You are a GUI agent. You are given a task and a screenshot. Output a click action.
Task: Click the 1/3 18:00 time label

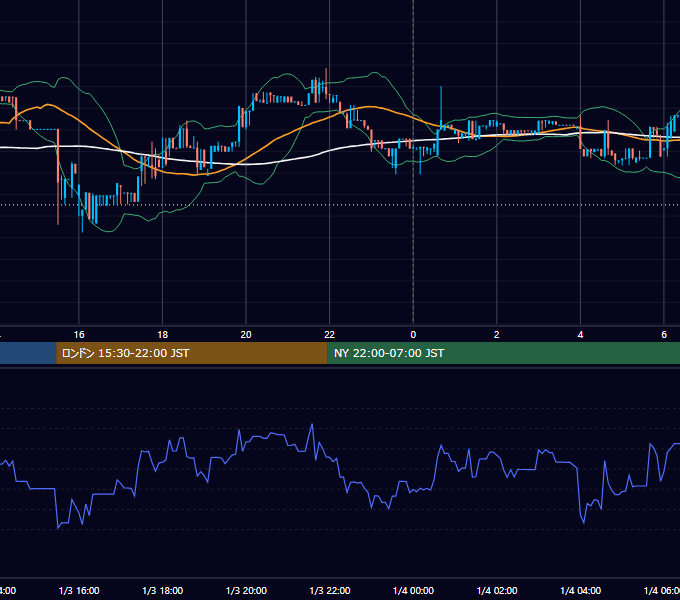pyautogui.click(x=163, y=590)
